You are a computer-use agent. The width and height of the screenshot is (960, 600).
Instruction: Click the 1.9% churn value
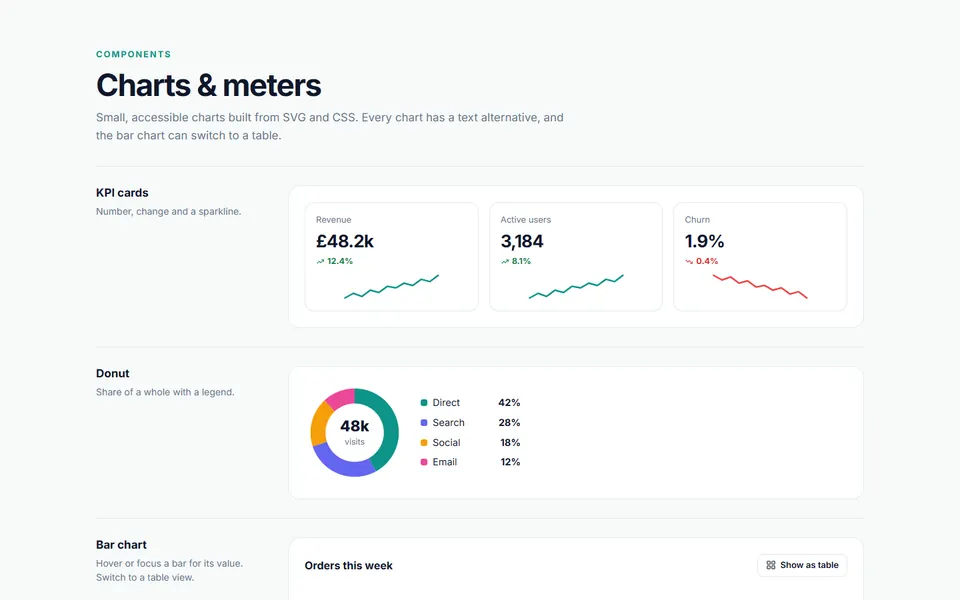(704, 241)
